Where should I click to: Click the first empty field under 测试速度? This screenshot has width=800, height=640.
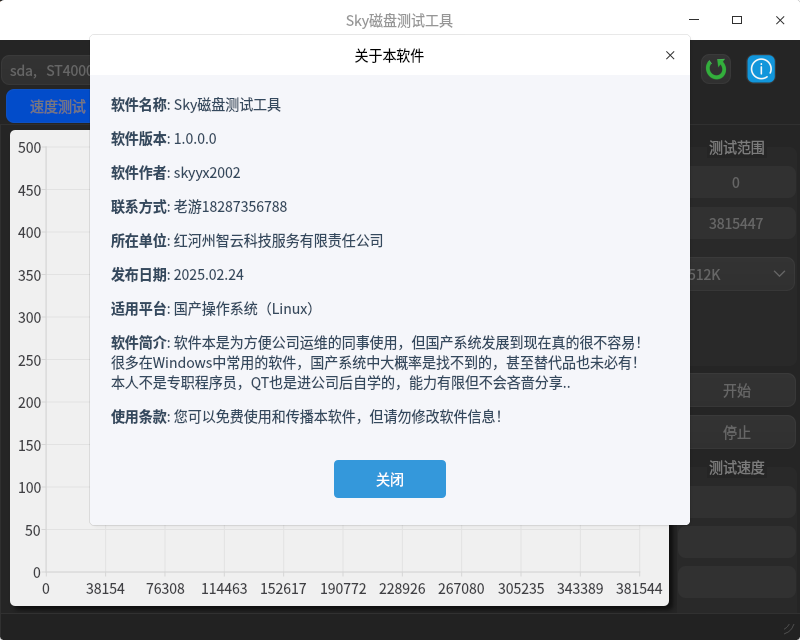click(x=737, y=502)
